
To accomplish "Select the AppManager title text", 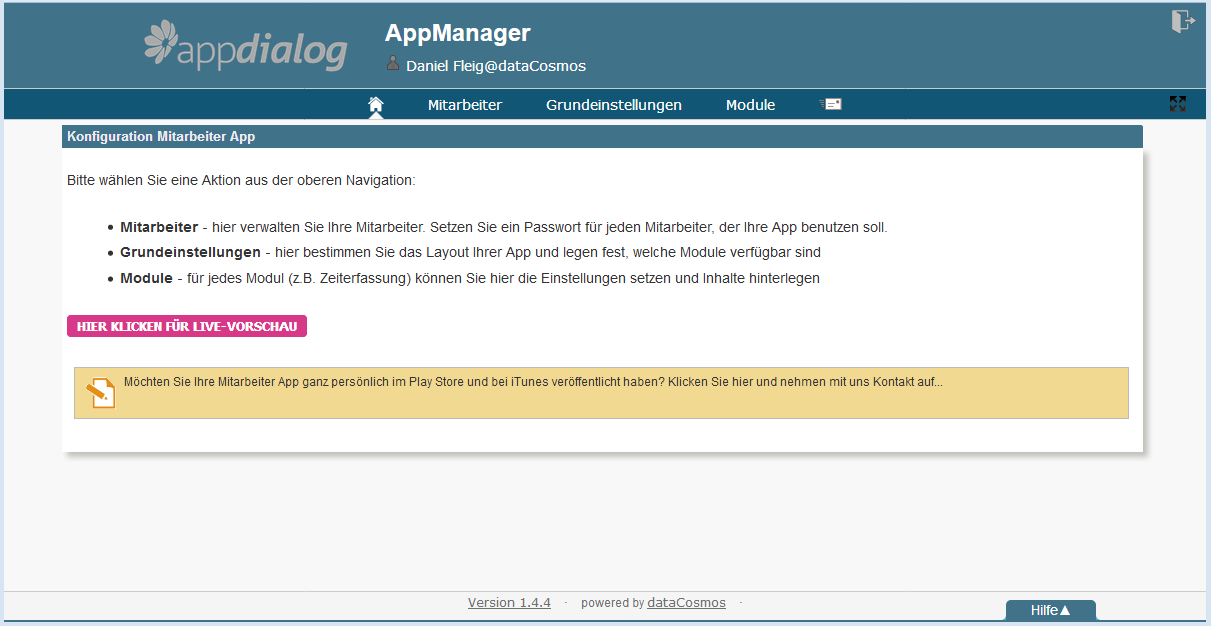I will click(x=457, y=32).
